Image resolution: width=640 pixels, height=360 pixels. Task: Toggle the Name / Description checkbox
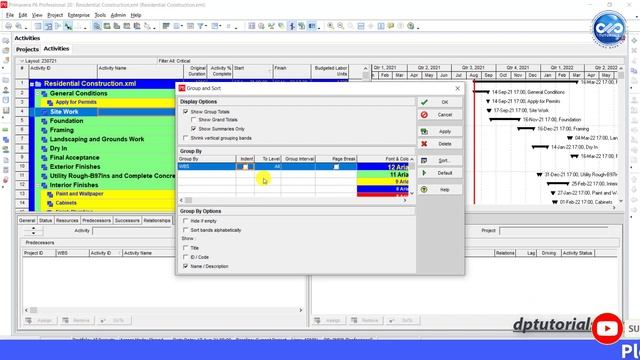[186, 266]
